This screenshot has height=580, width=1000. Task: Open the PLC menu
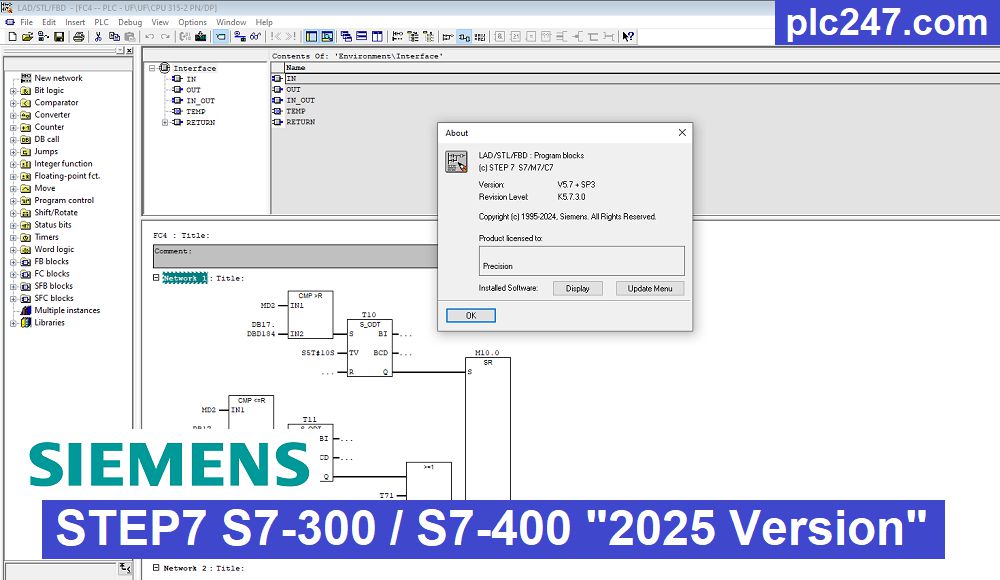coord(101,22)
